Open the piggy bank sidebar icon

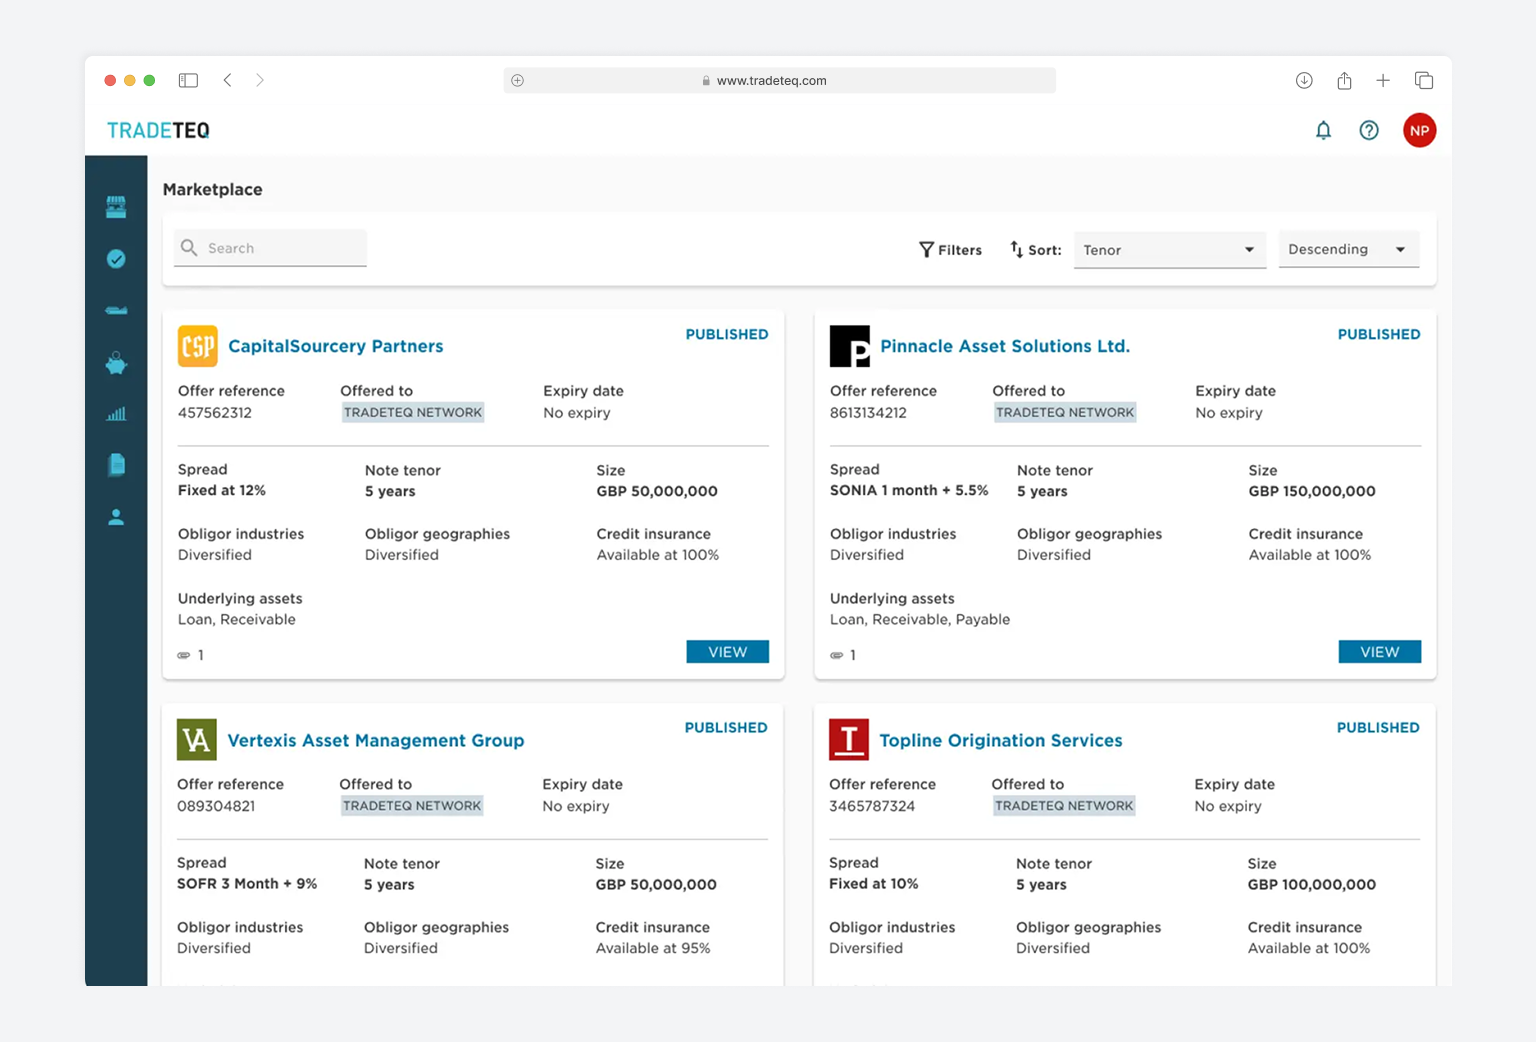116,363
